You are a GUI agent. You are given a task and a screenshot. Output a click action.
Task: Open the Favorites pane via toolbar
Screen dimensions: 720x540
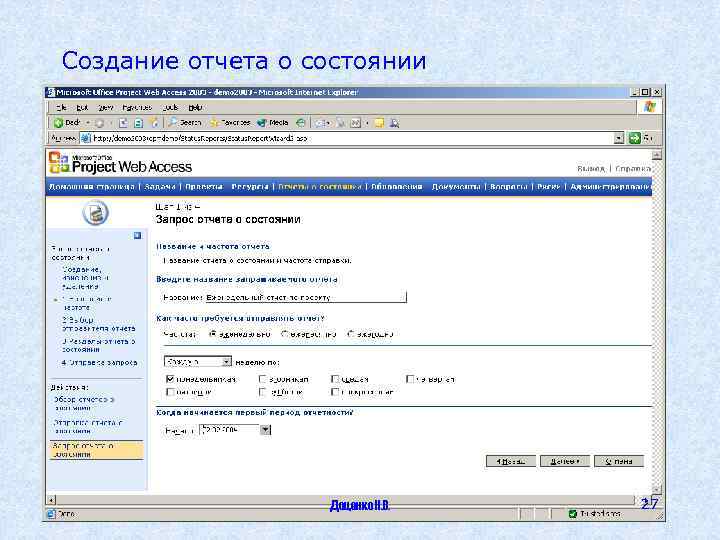point(230,123)
